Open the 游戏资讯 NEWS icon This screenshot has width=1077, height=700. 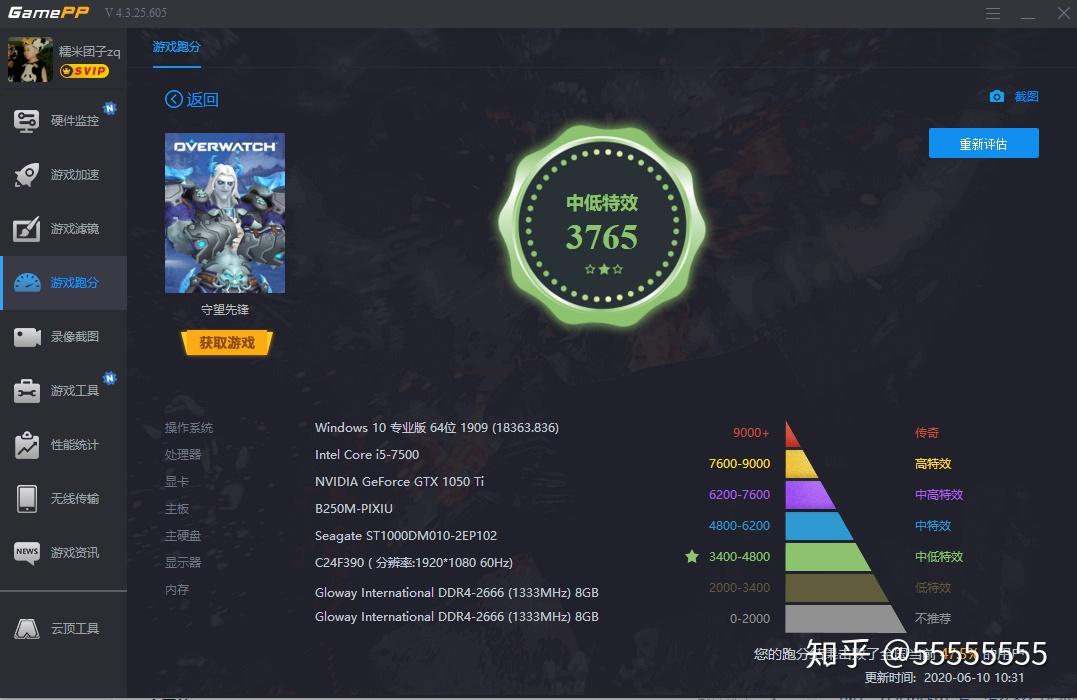click(x=27, y=553)
